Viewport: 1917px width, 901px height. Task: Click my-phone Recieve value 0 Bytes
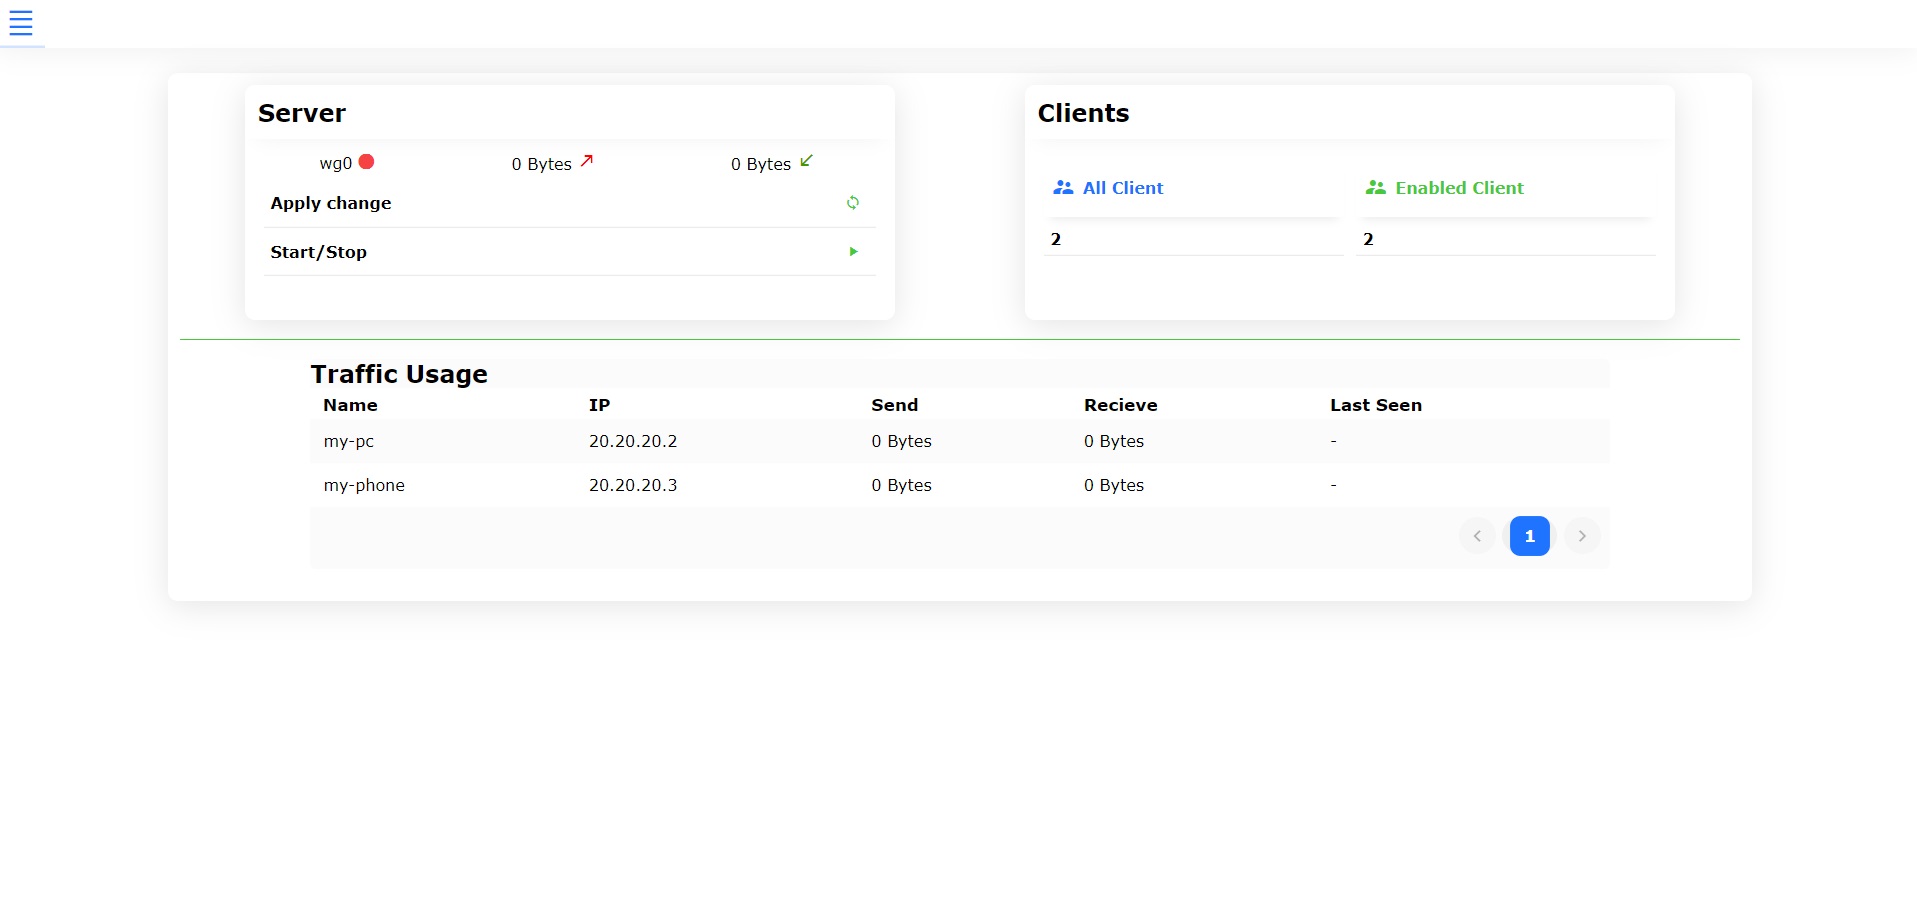[x=1114, y=485]
